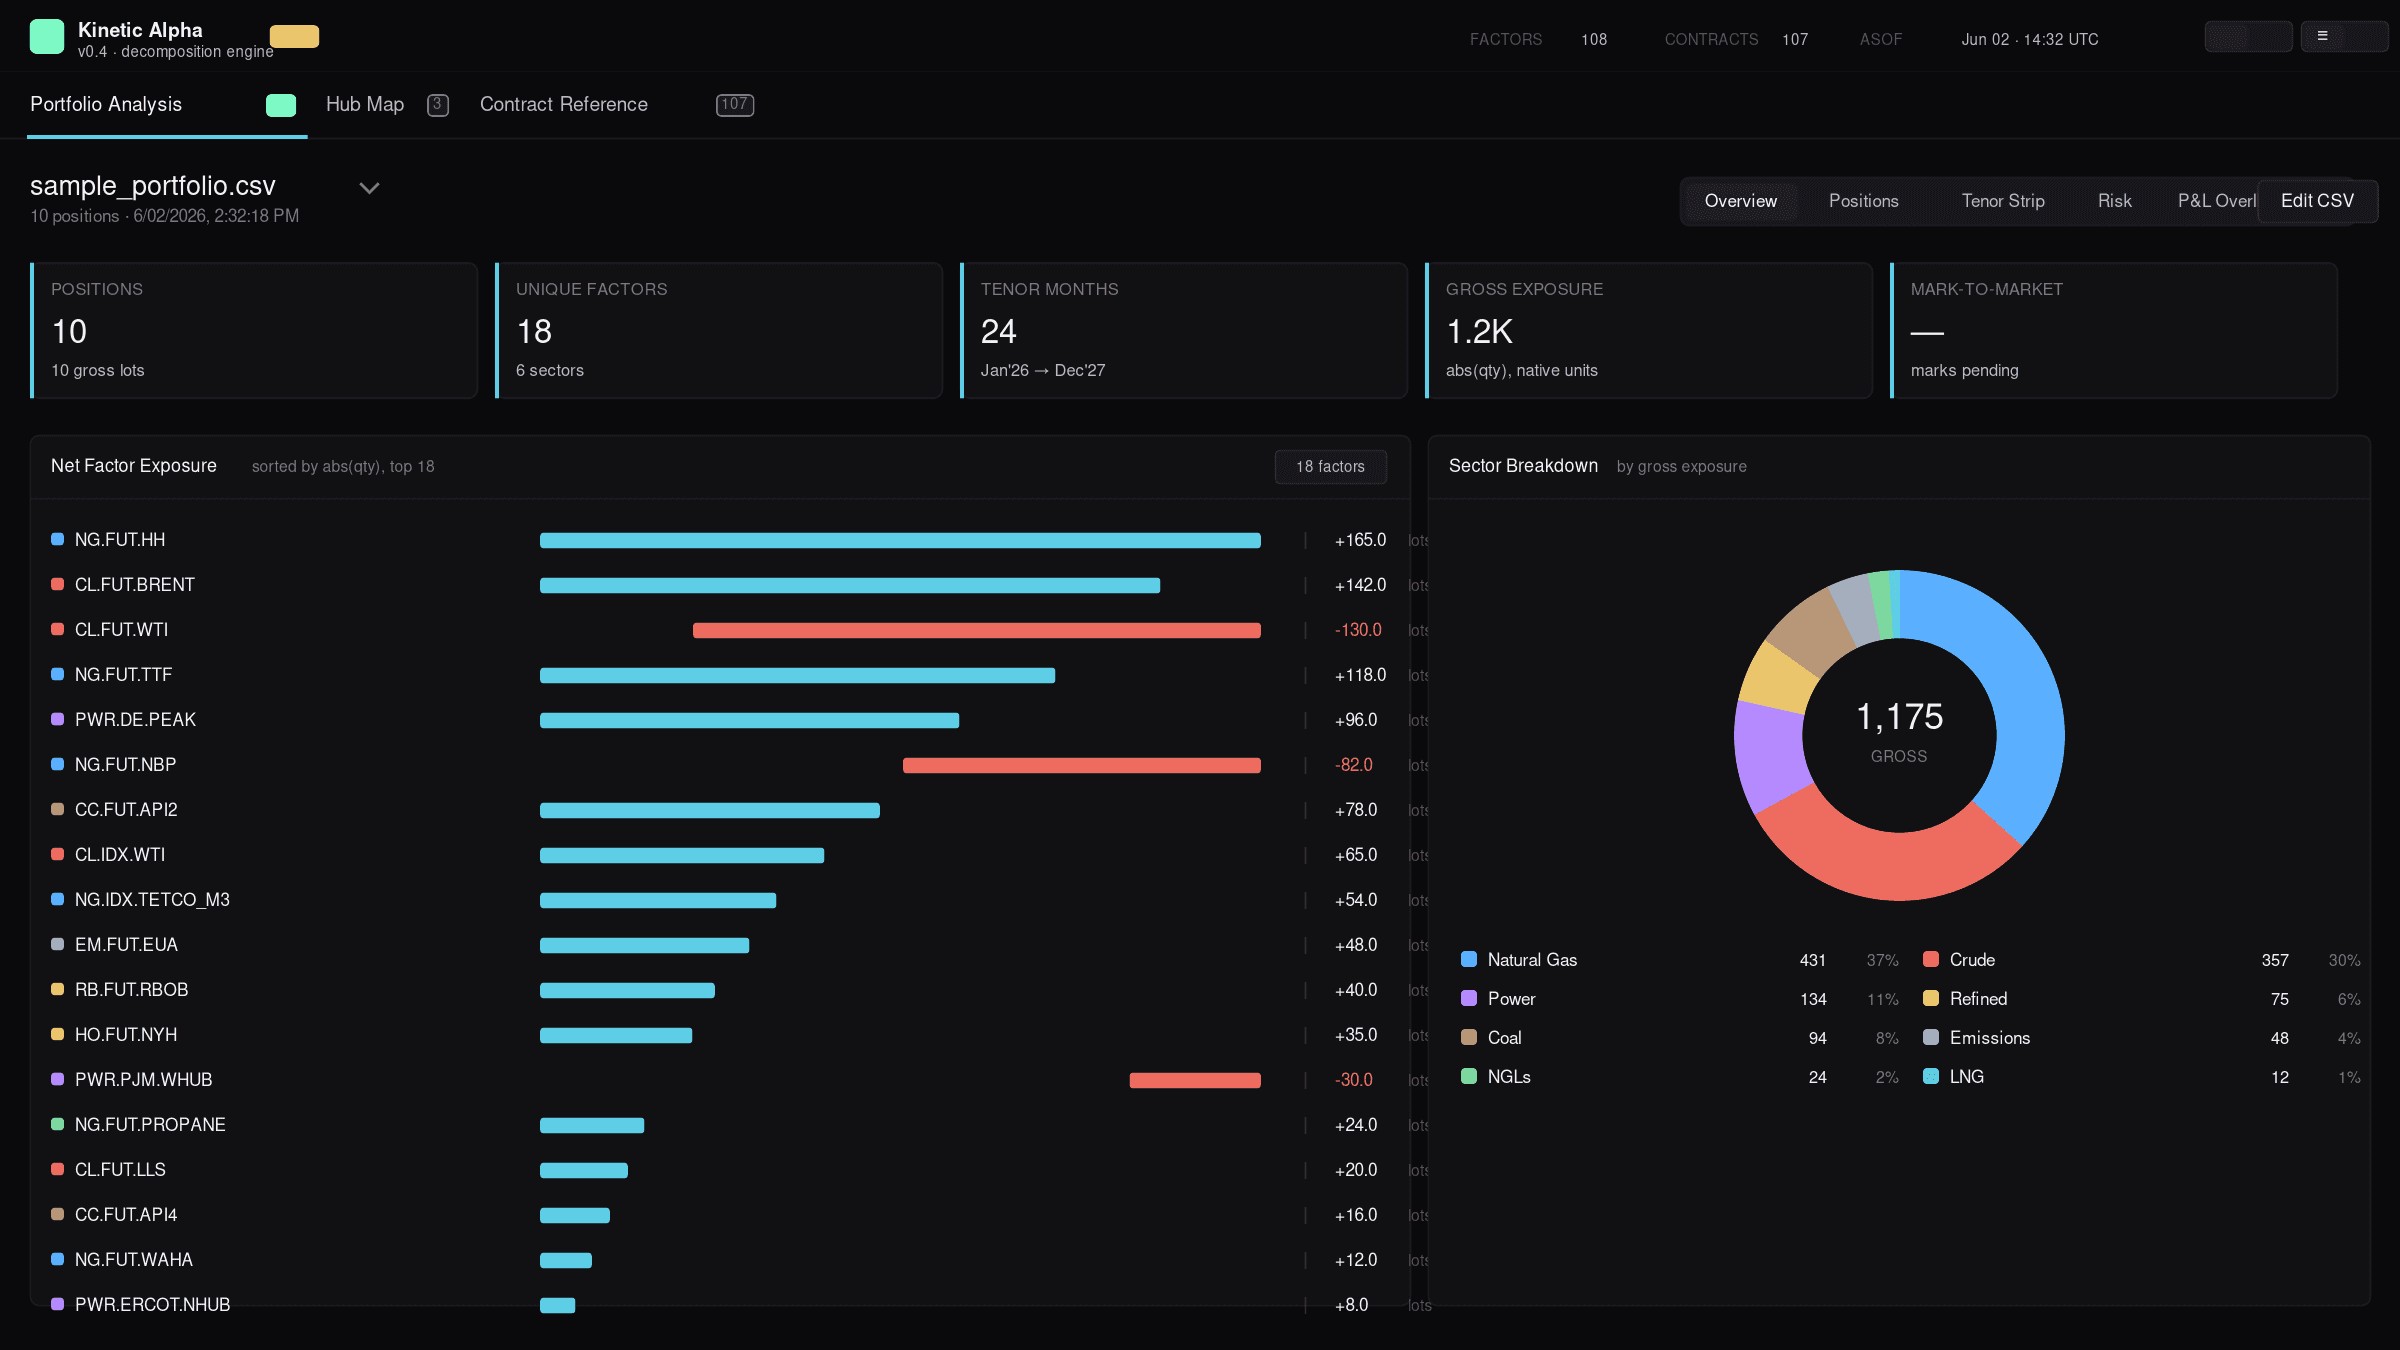This screenshot has width=2400, height=1350.
Task: Select the CL.FUT.WTI factor label
Action: (122, 630)
